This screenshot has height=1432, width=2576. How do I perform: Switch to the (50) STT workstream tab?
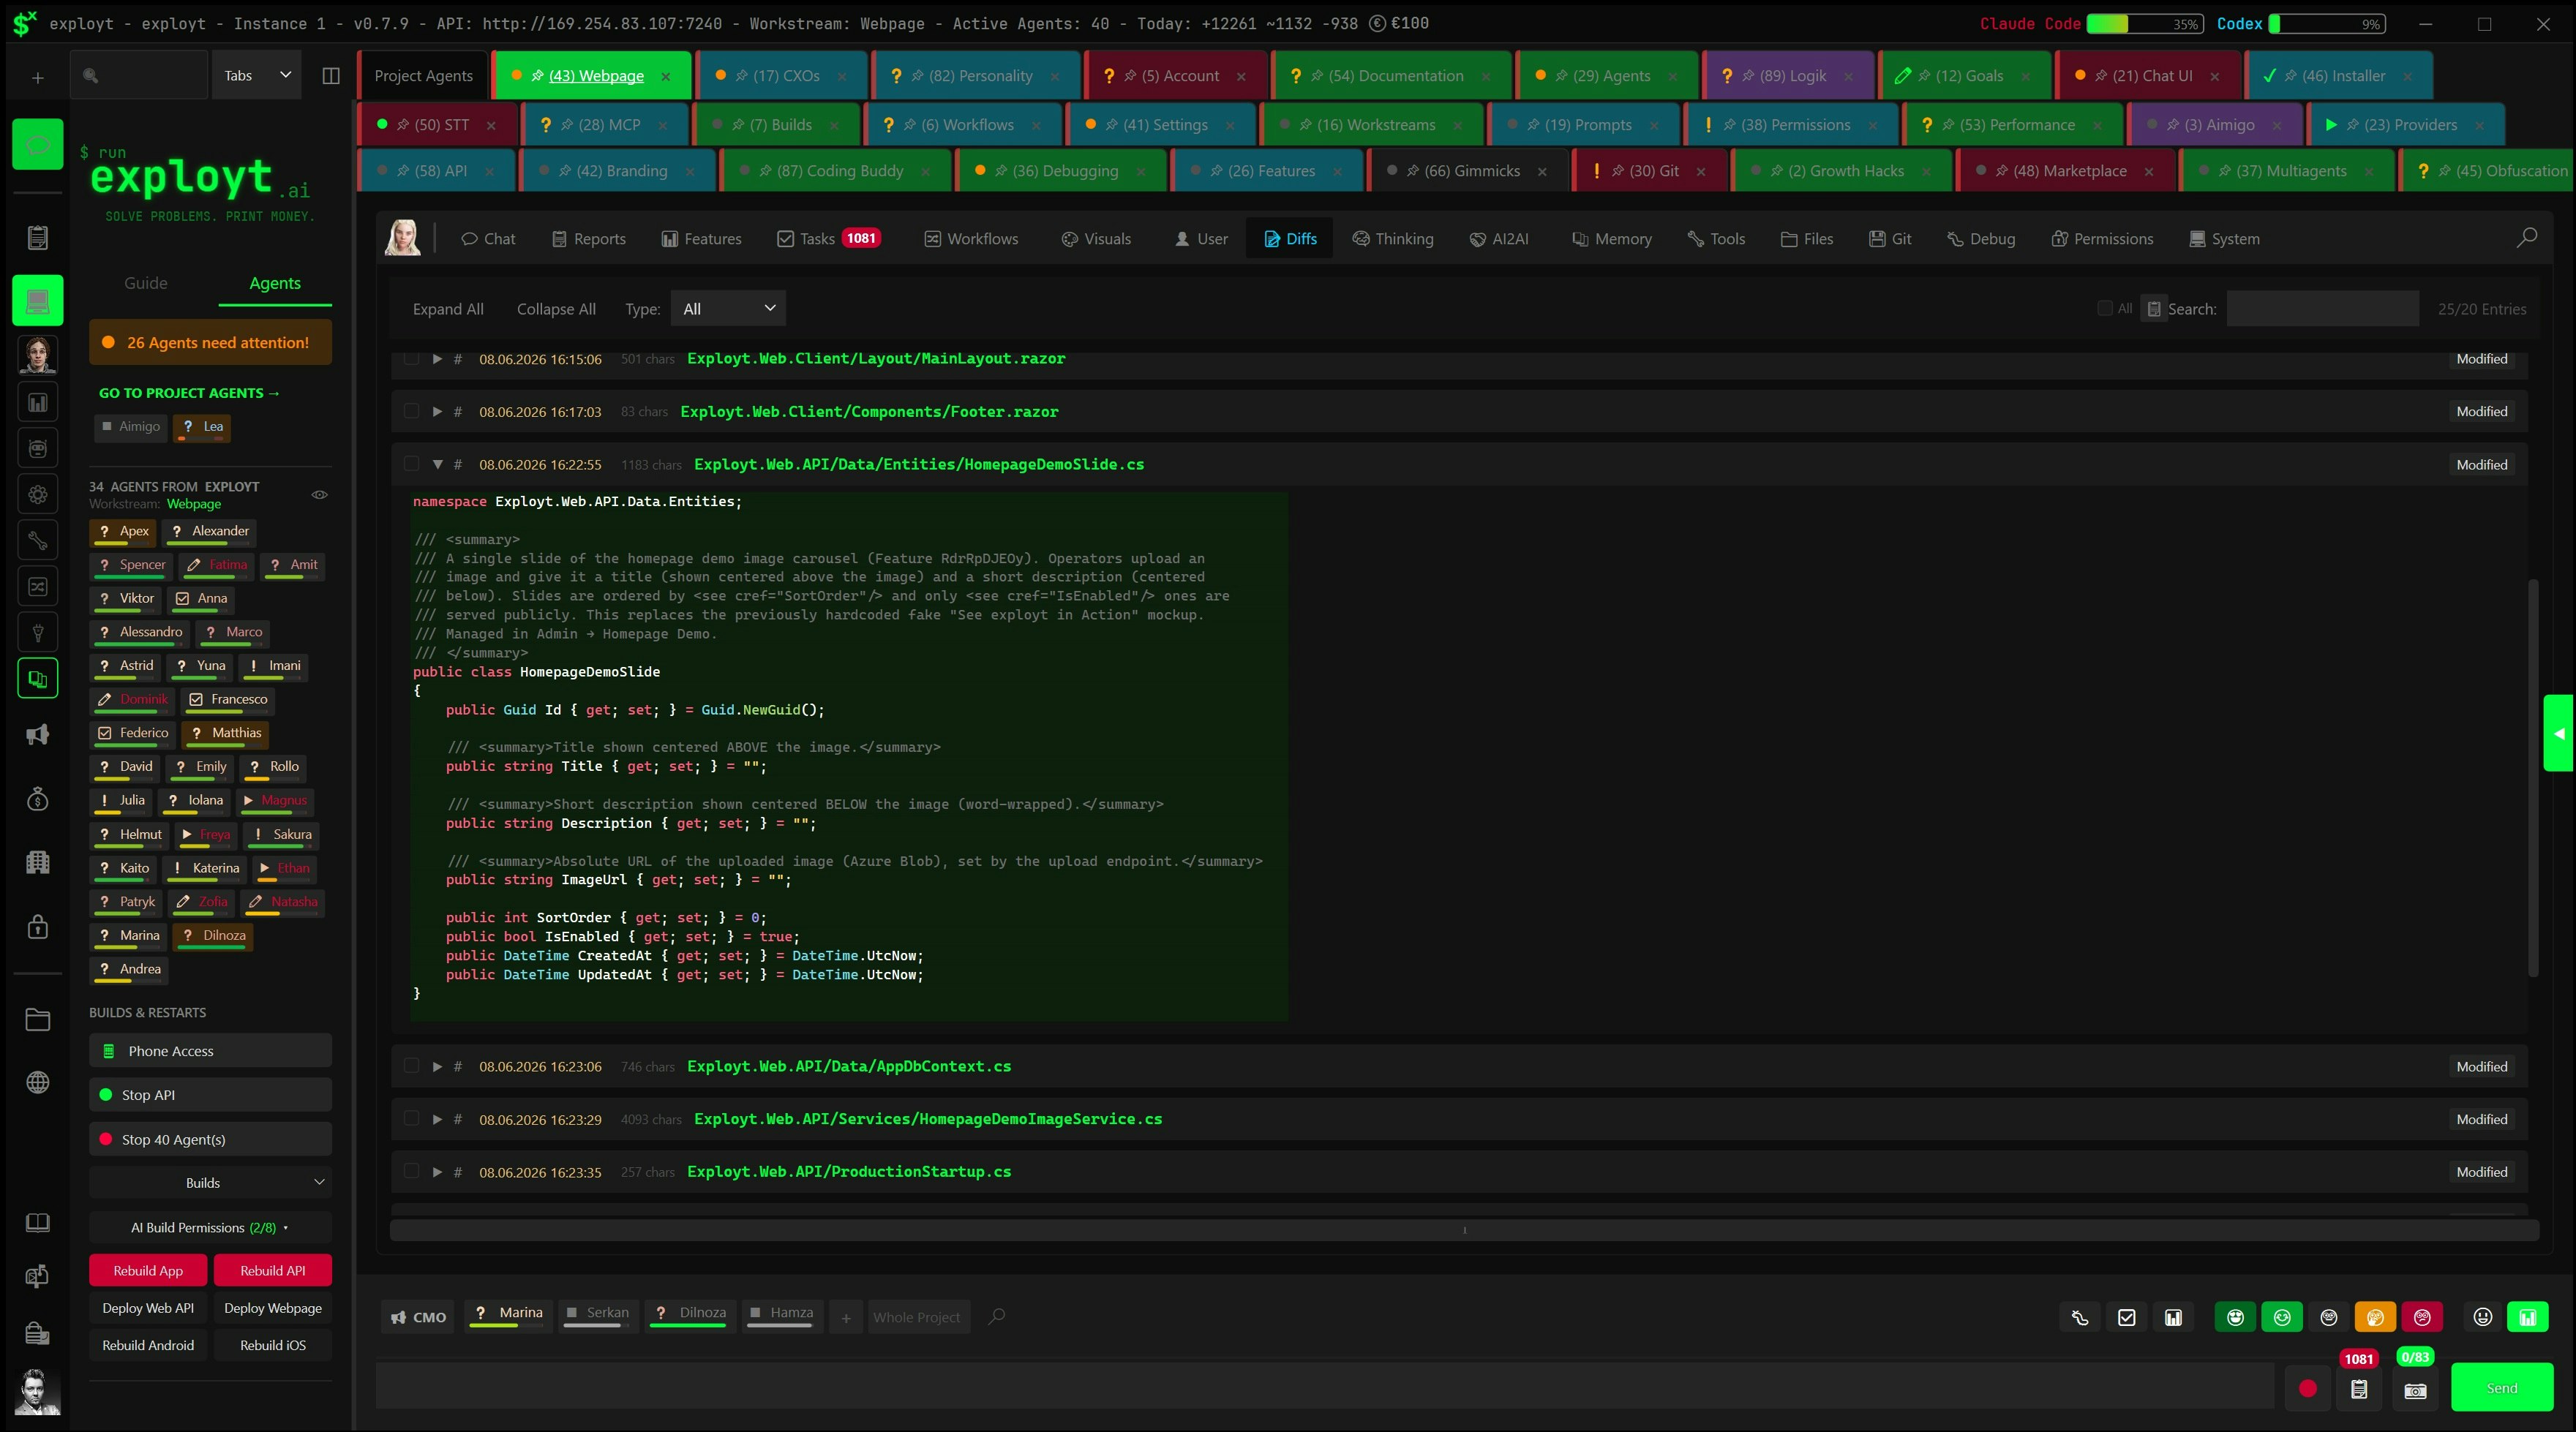[x=437, y=124]
